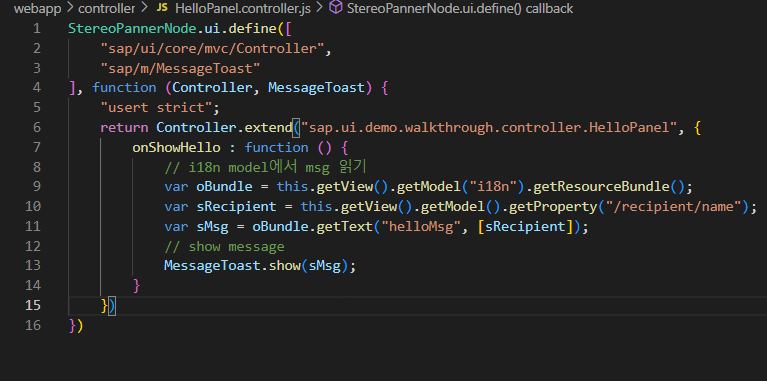
Task: Click line number 7 in gutter
Action: point(37,147)
